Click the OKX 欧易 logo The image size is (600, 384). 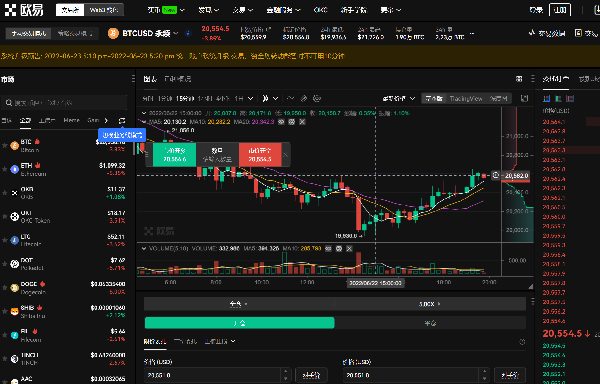coord(24,10)
